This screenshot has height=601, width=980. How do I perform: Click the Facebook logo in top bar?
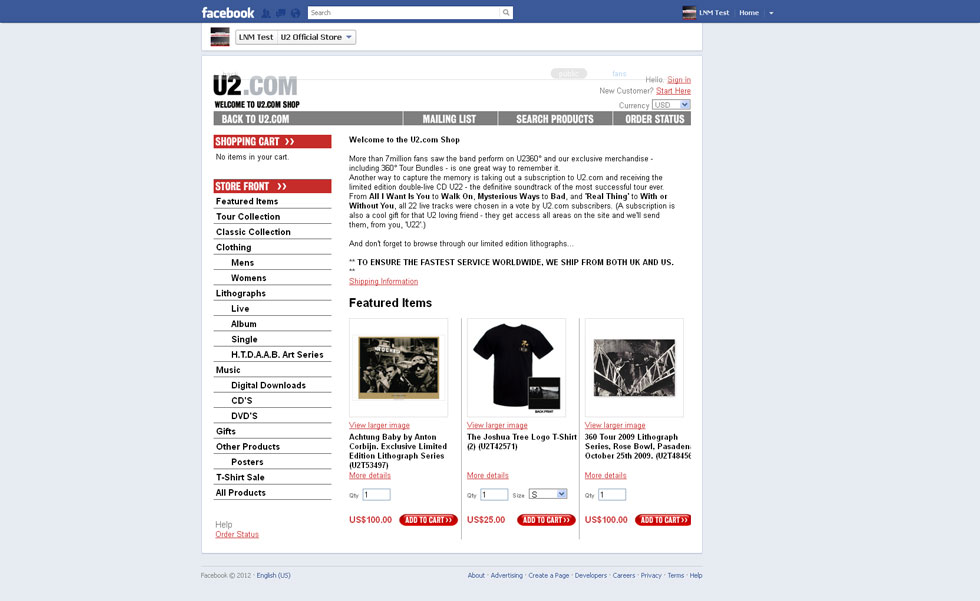[228, 12]
